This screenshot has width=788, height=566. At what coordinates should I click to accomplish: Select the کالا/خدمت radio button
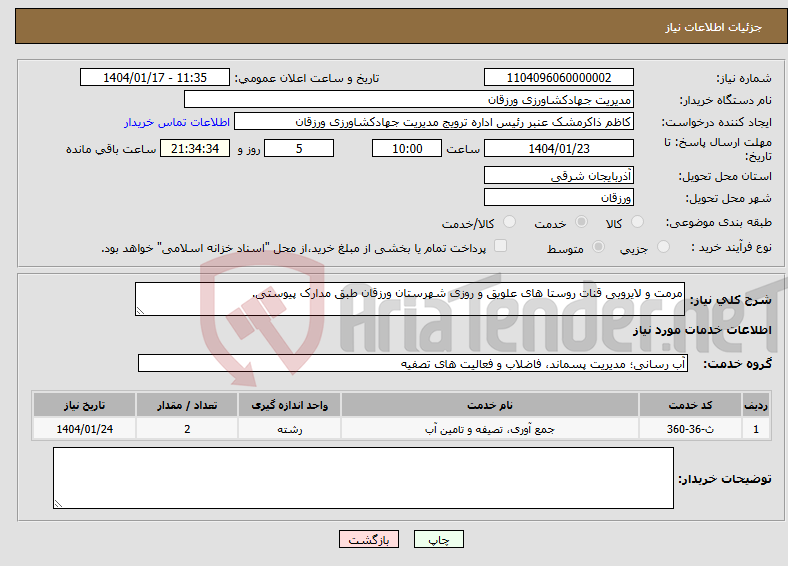pos(509,222)
